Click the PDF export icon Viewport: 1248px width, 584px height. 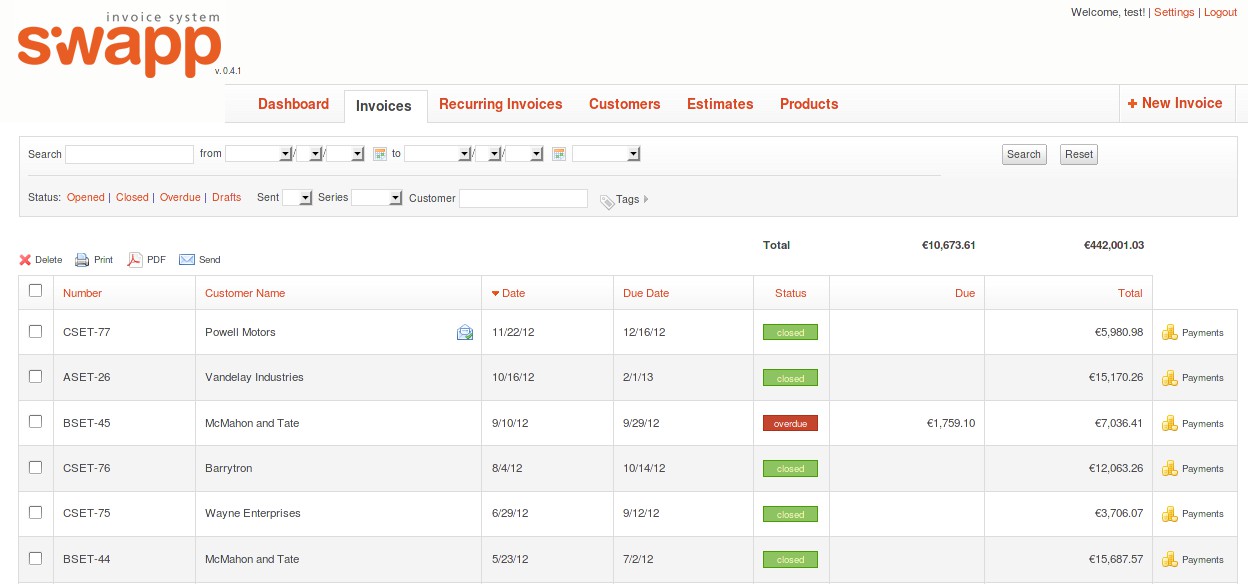(135, 260)
